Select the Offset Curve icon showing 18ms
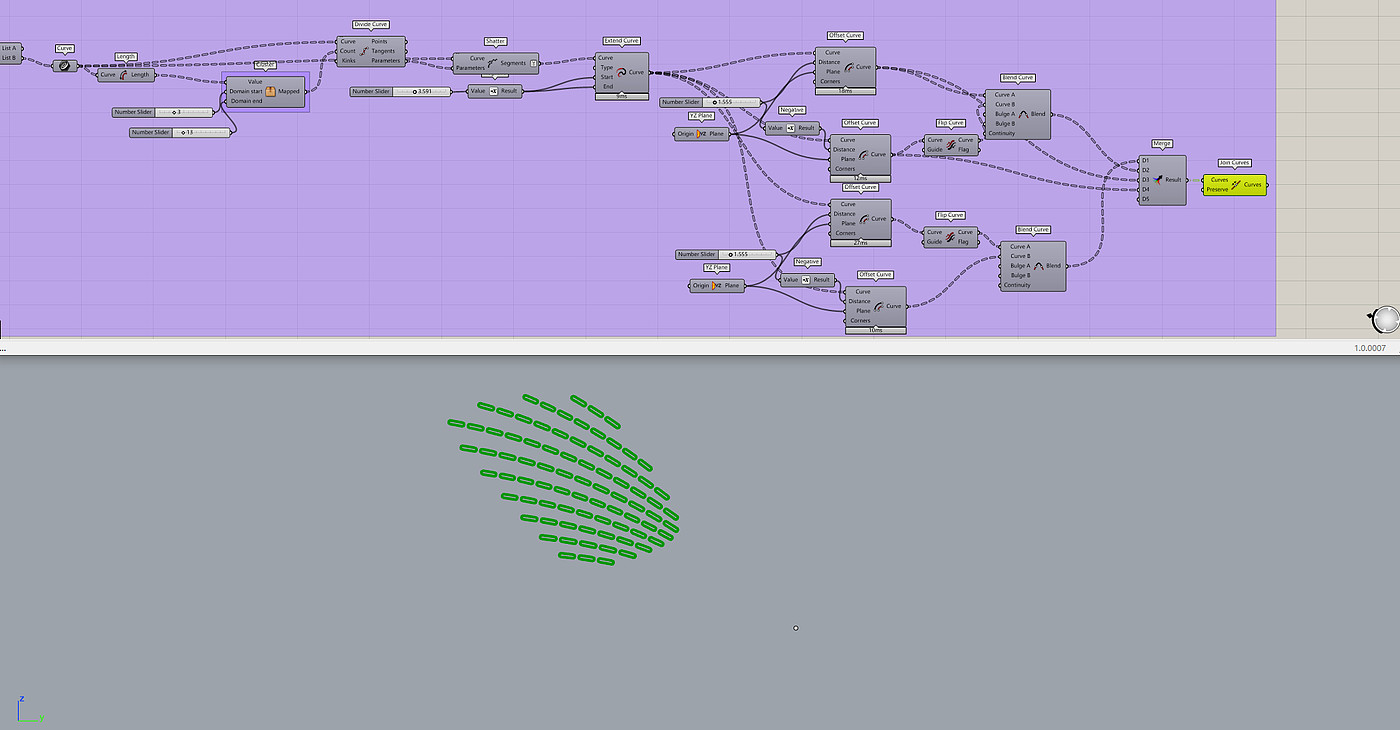The image size is (1400, 730). tap(849, 67)
